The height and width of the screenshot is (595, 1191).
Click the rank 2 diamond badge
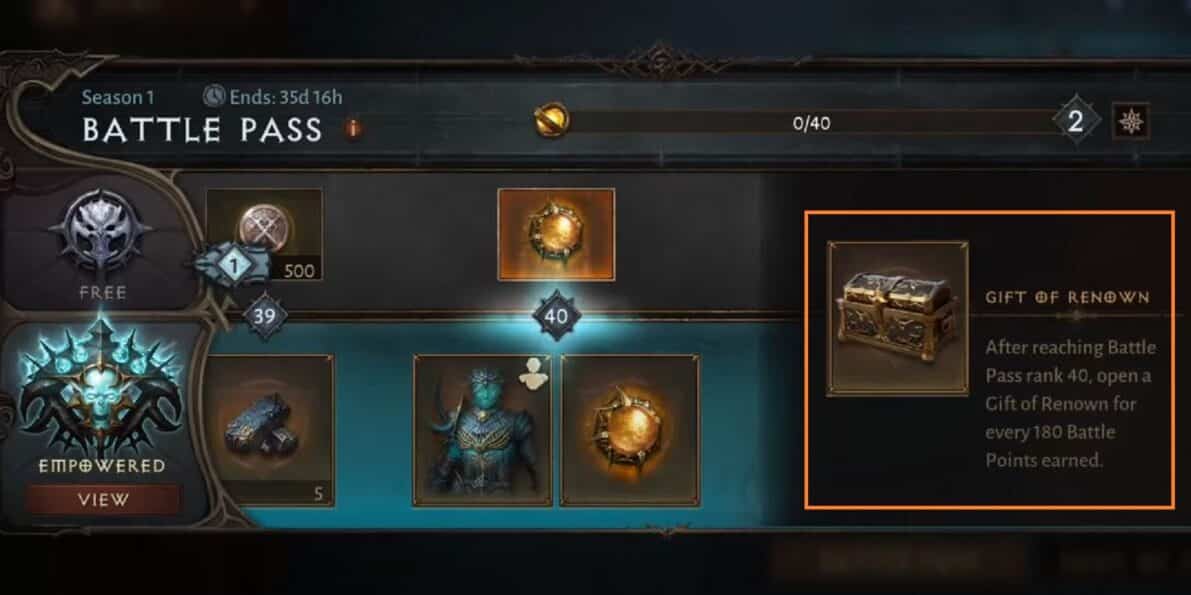tap(1076, 122)
